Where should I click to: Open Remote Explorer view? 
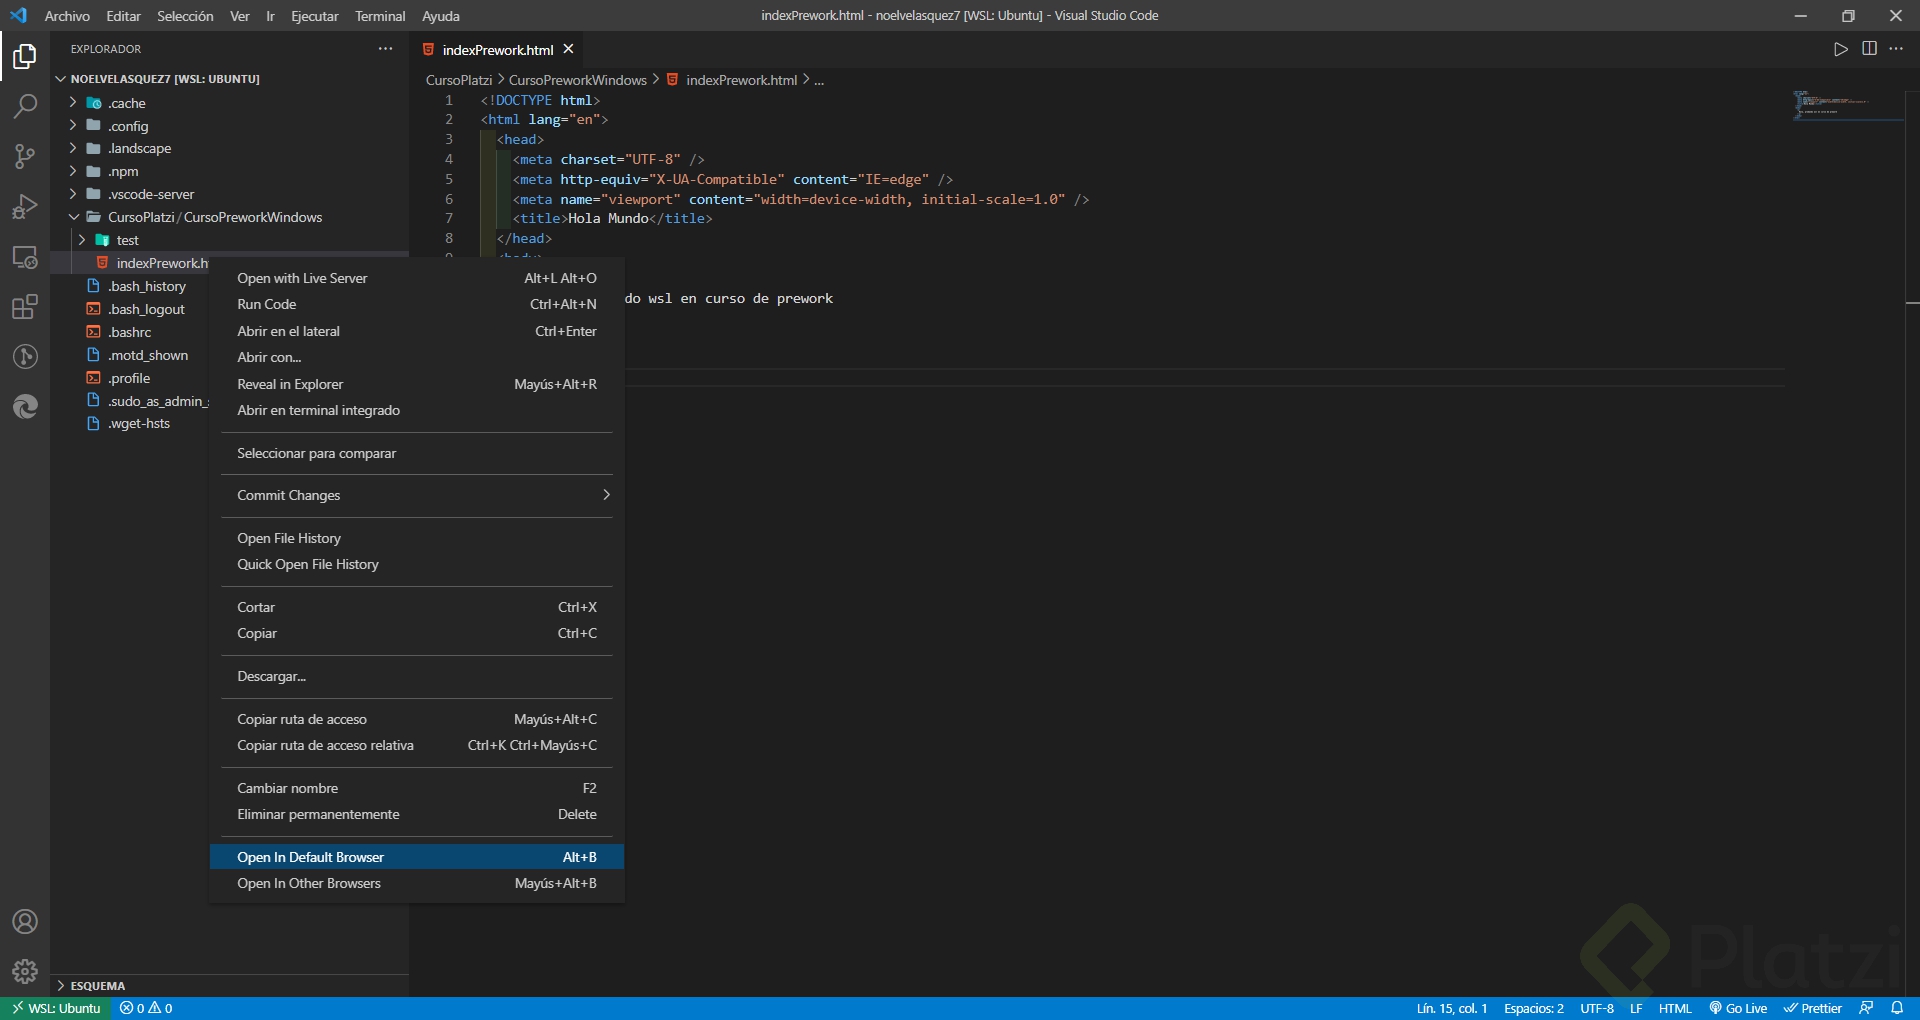[x=25, y=256]
